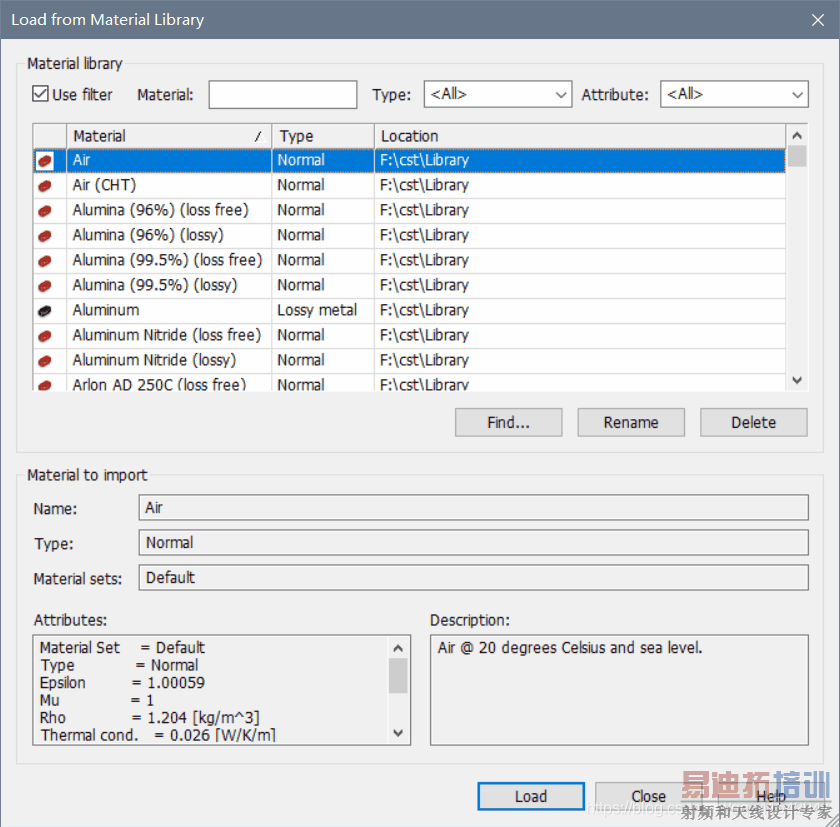Click the Thermal cond. attribute line
This screenshot has height=827, width=840.
click(158, 735)
